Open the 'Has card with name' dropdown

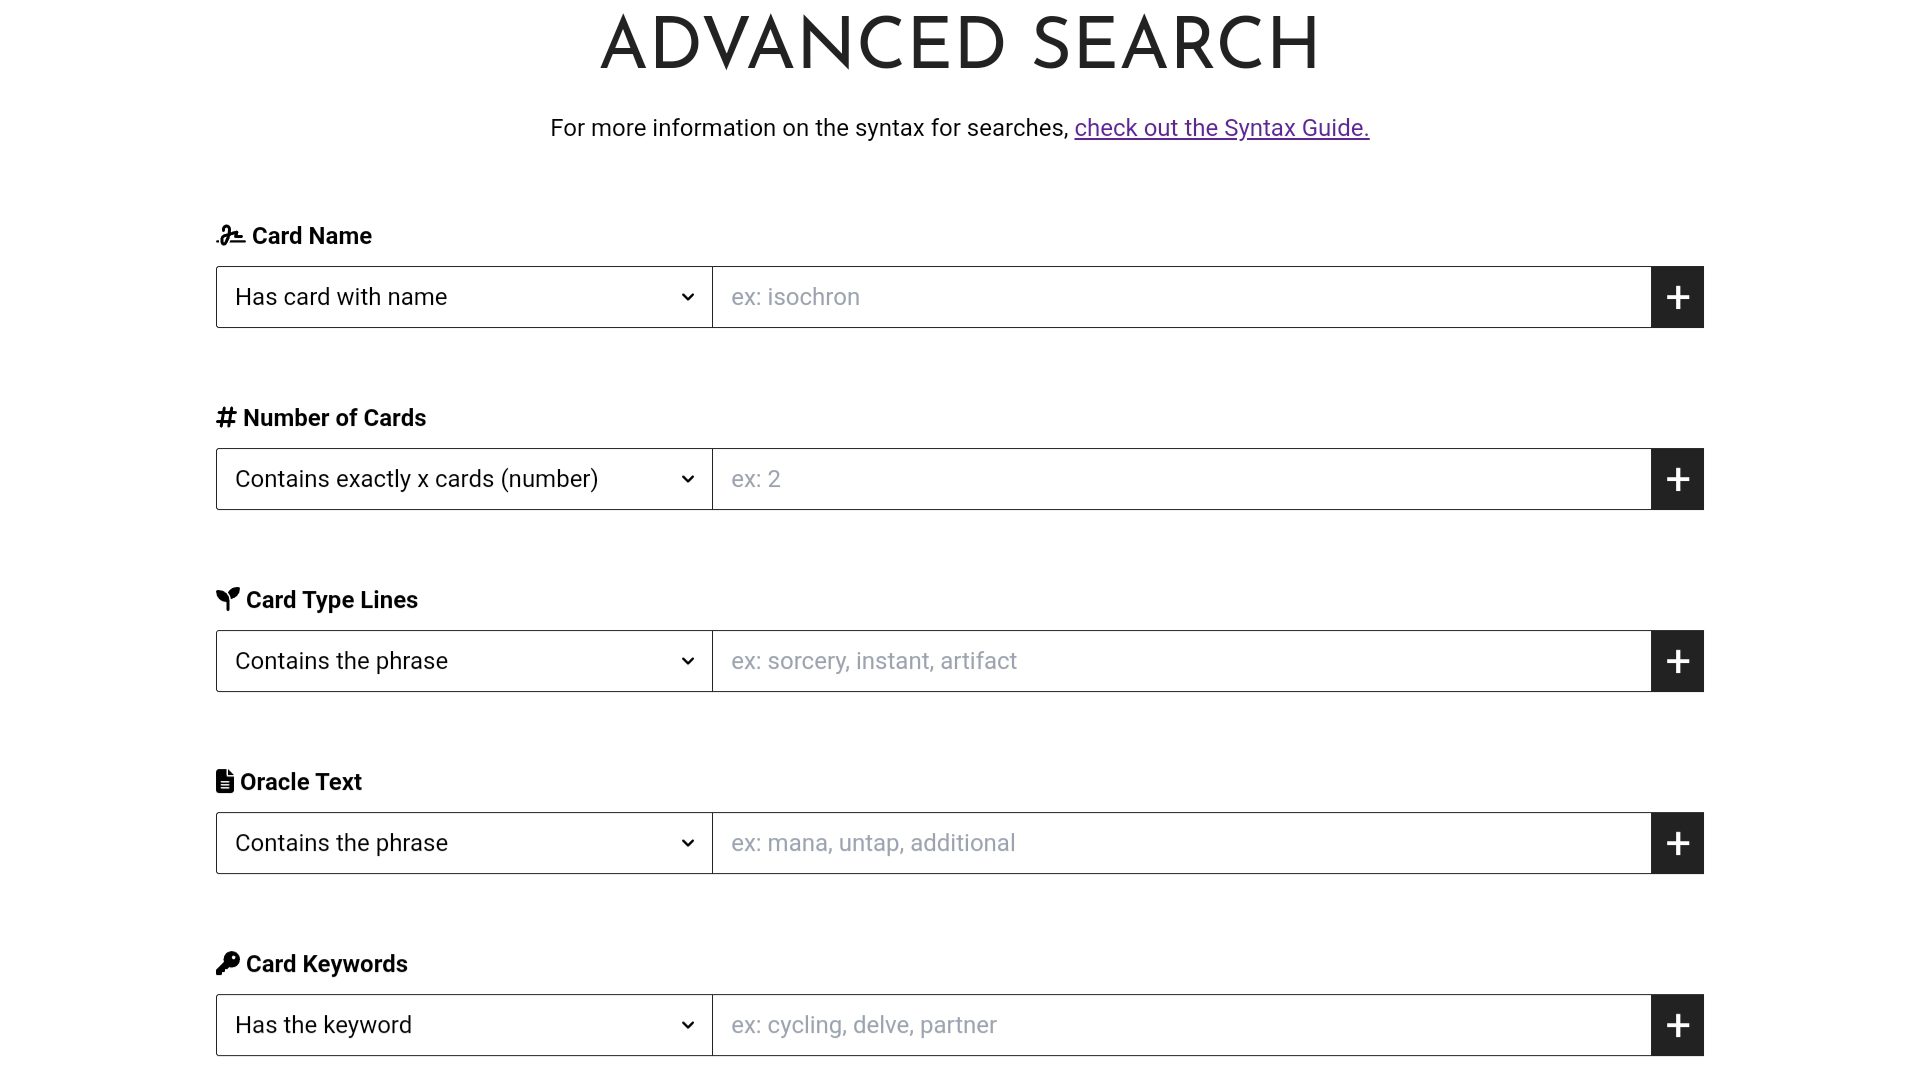pyautogui.click(x=464, y=297)
